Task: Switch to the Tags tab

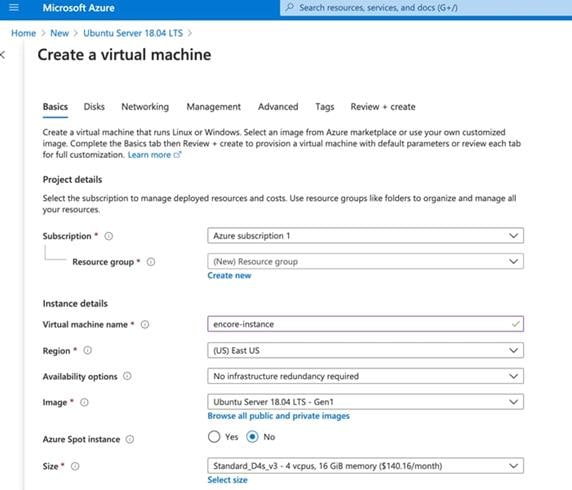Action: [325, 107]
